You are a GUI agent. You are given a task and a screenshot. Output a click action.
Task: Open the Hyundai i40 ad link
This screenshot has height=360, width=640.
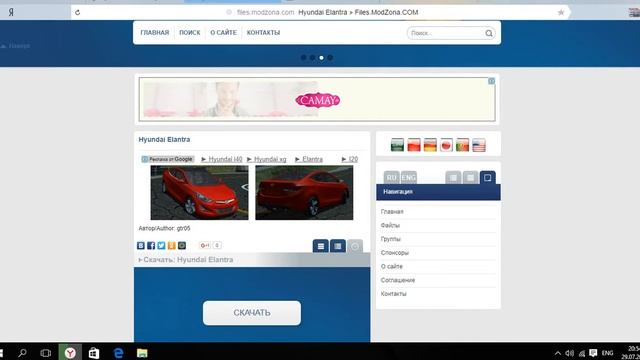[x=225, y=159]
